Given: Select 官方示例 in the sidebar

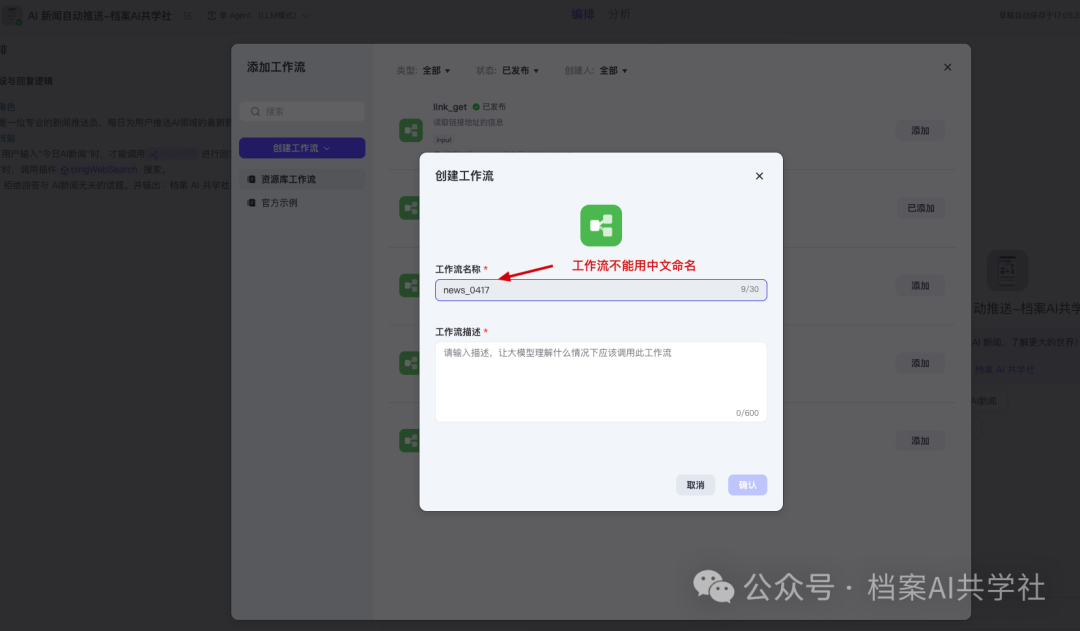Looking at the screenshot, I should click(x=302, y=203).
